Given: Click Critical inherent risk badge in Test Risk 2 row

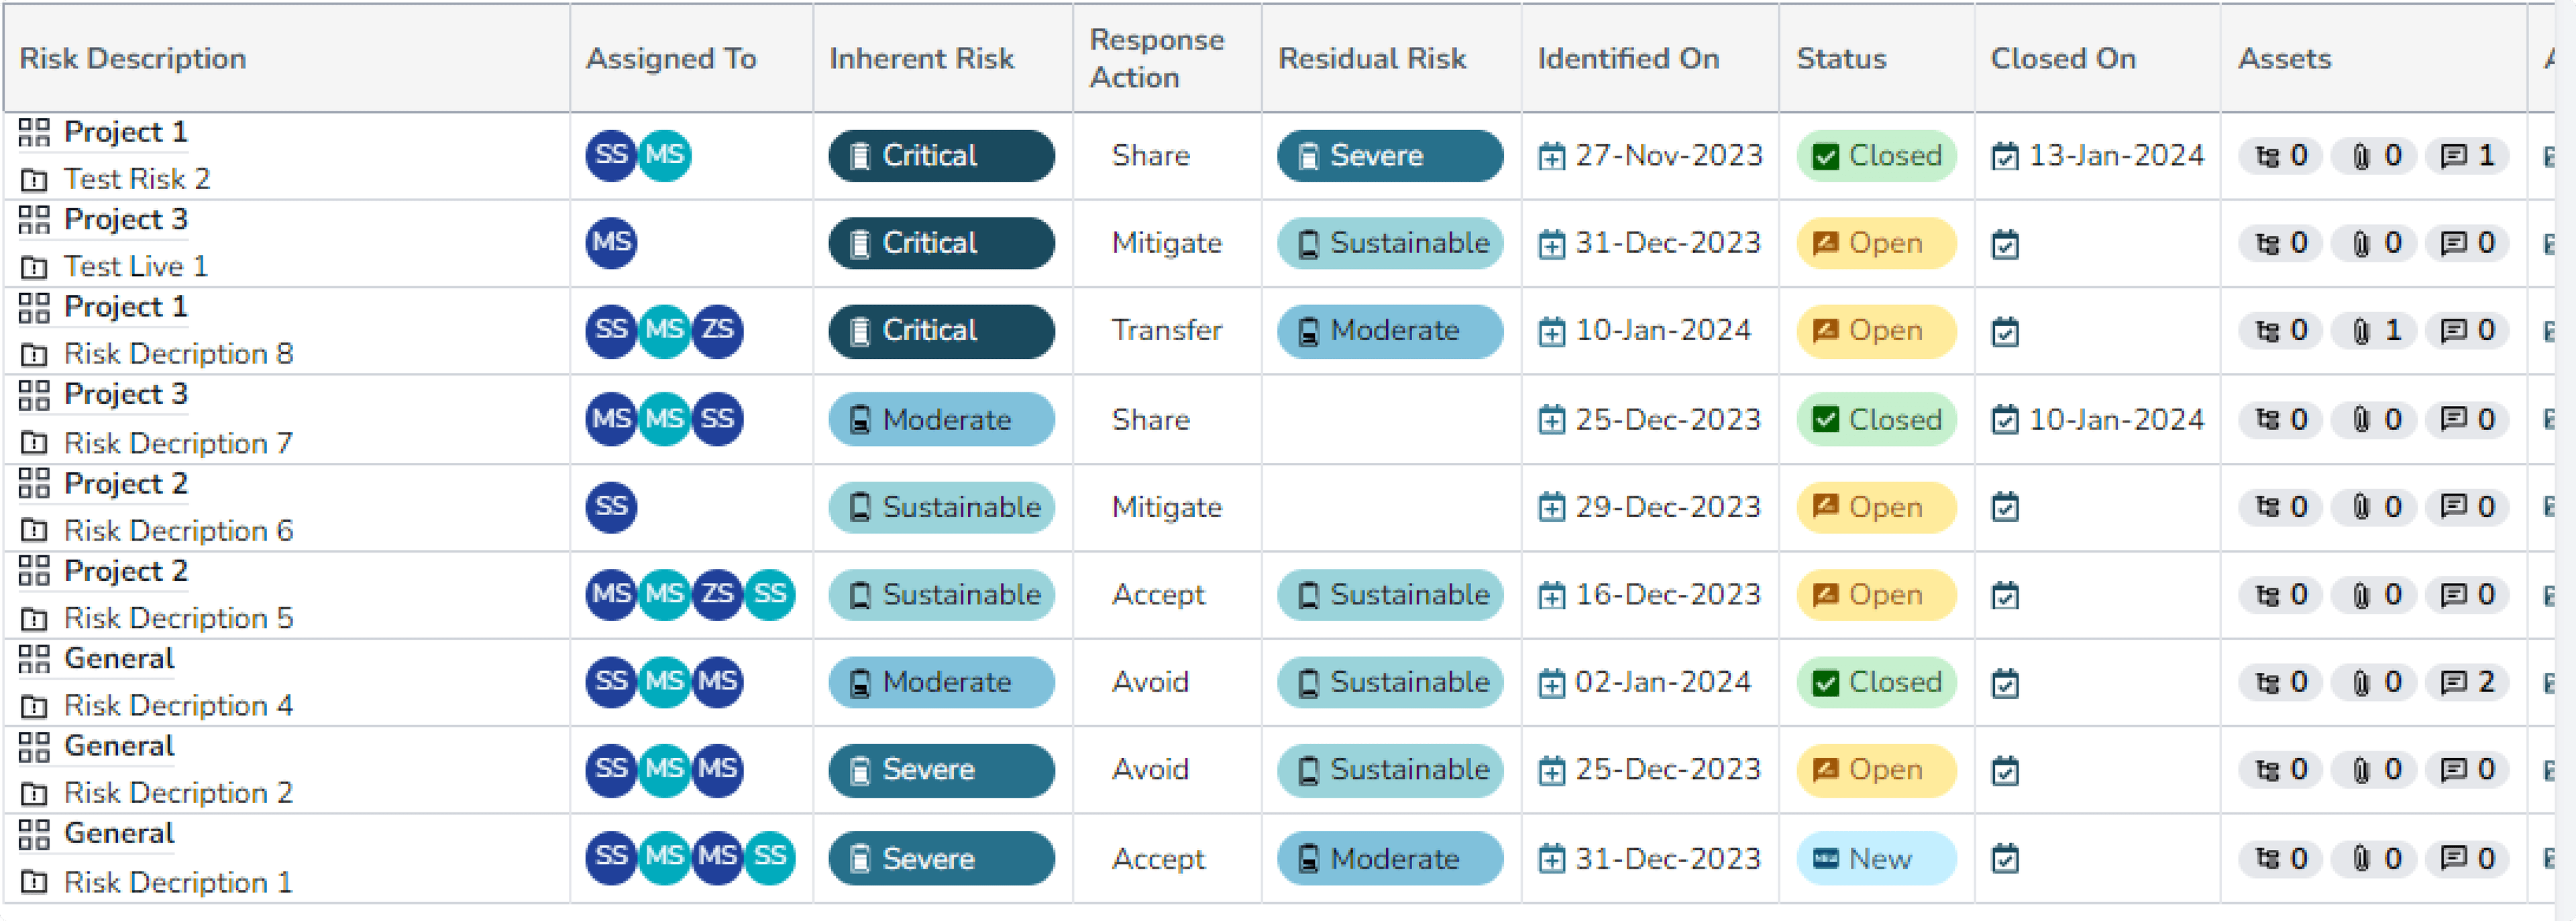Looking at the screenshot, I should click(x=941, y=156).
